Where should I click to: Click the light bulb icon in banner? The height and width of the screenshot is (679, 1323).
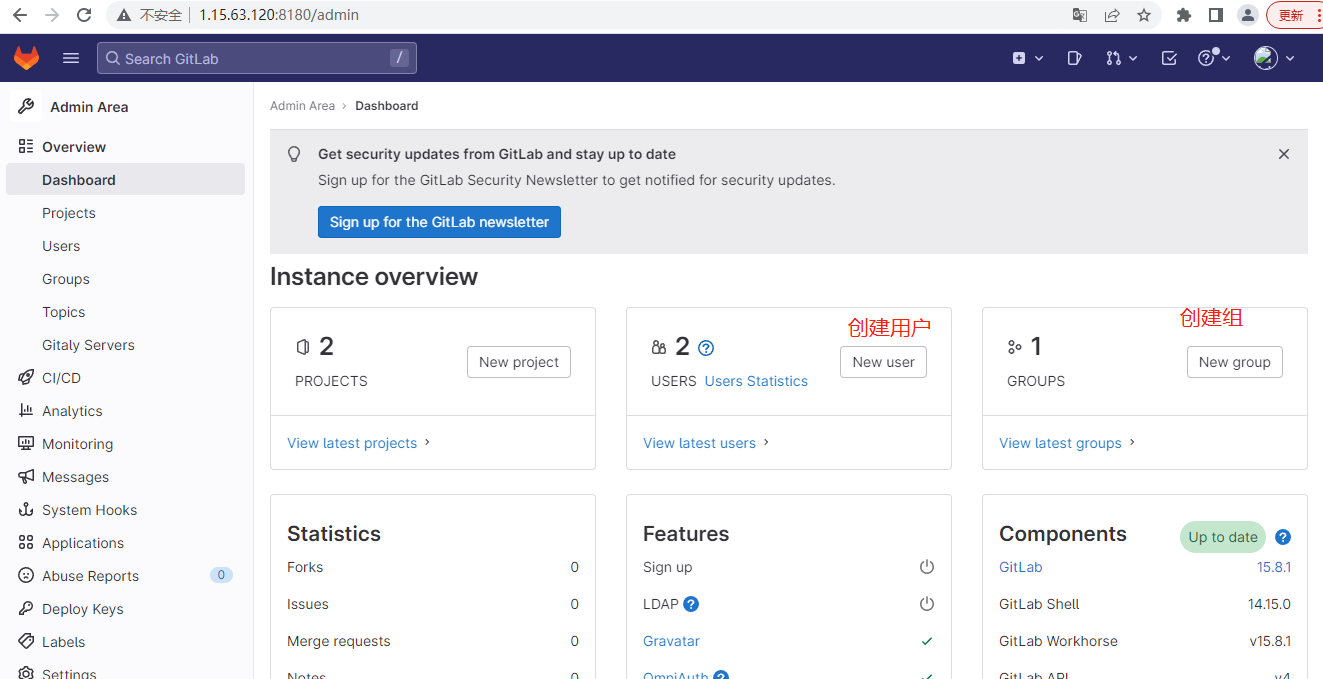294,154
